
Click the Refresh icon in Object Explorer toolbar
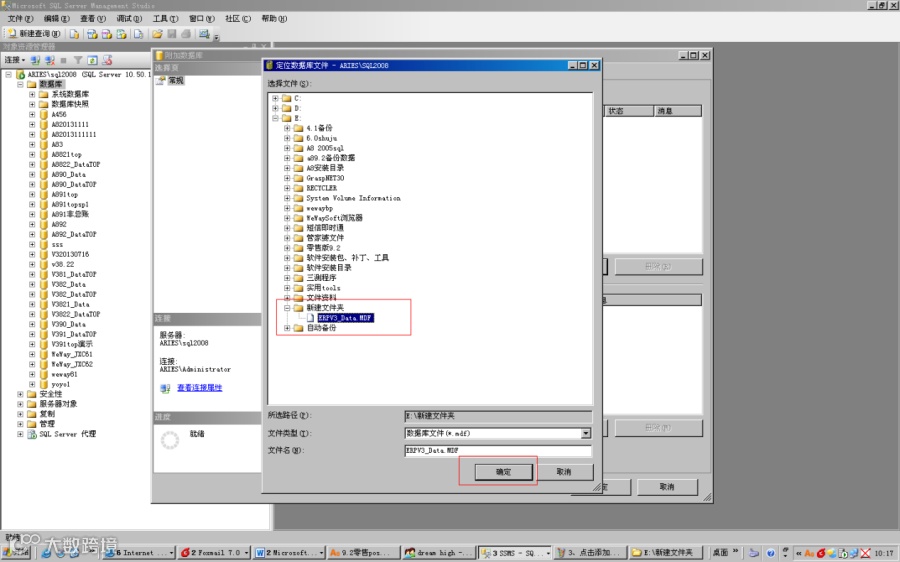[x=92, y=60]
